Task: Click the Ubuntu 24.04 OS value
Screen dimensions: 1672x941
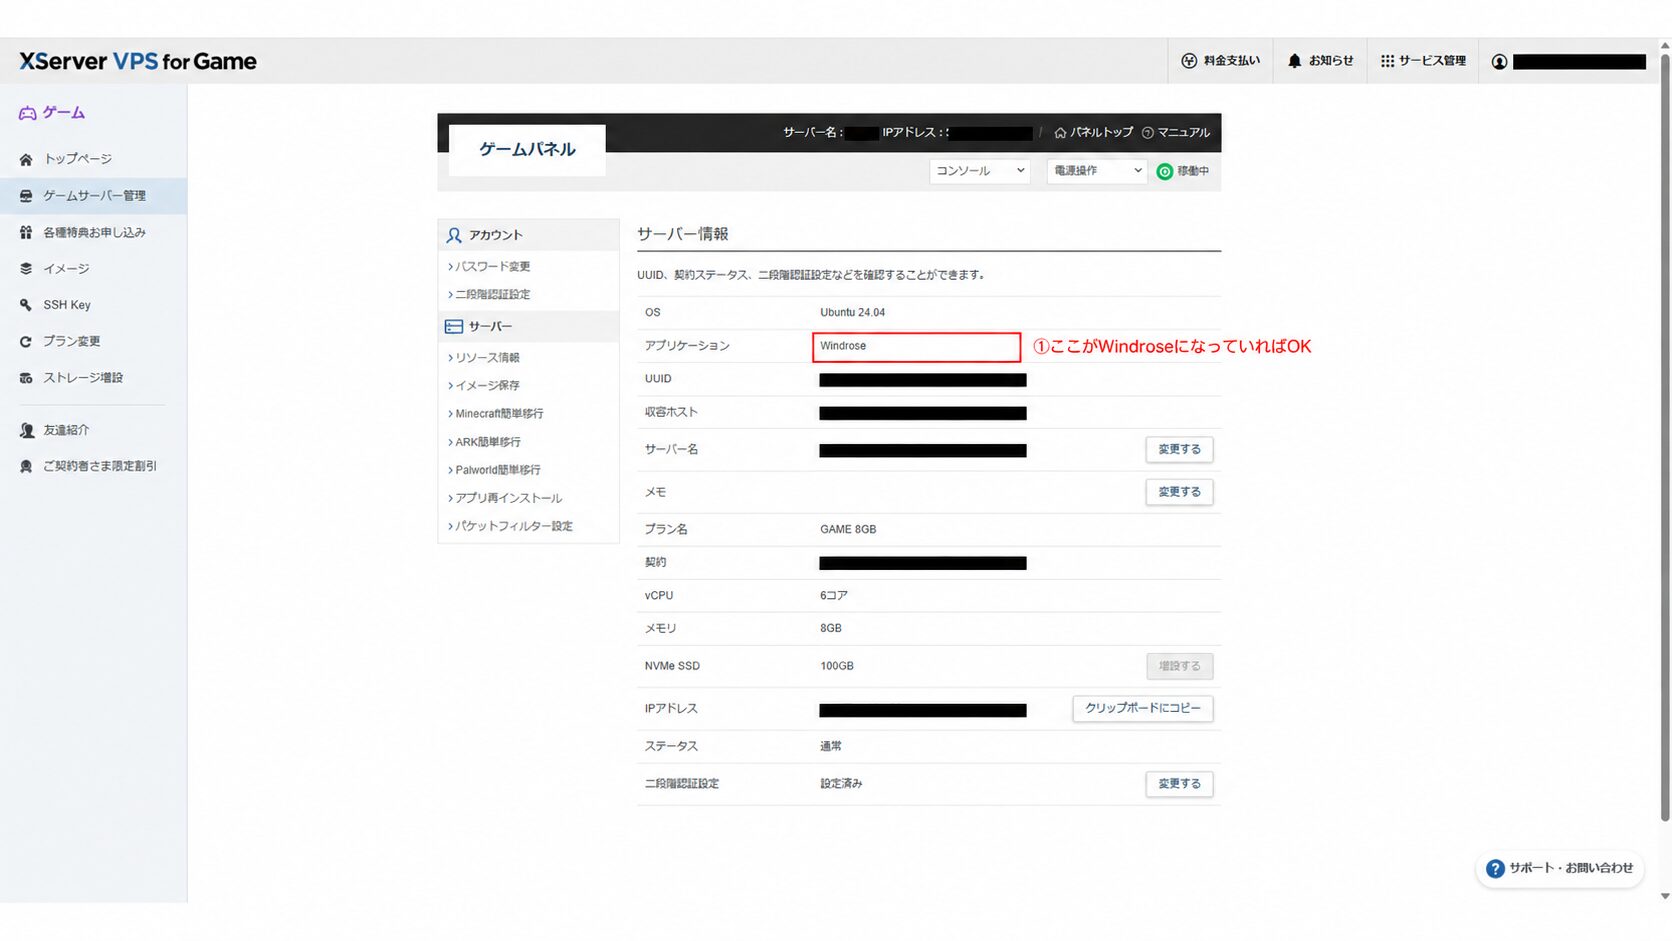Action: 852,313
